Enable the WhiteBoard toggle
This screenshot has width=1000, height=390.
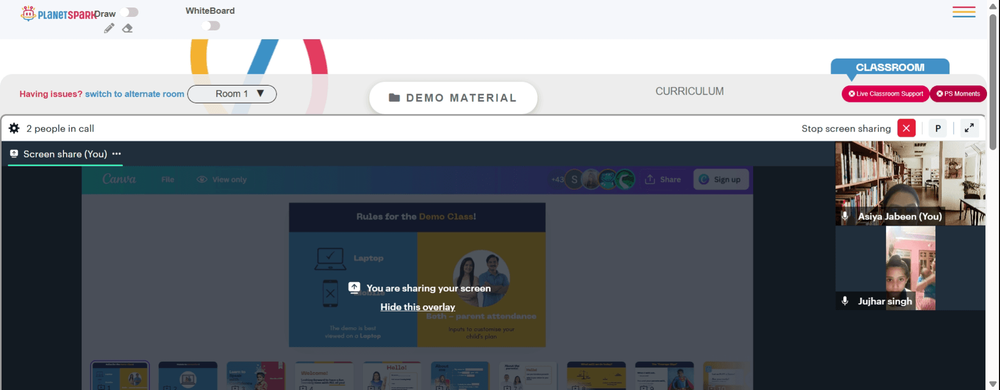point(210,25)
